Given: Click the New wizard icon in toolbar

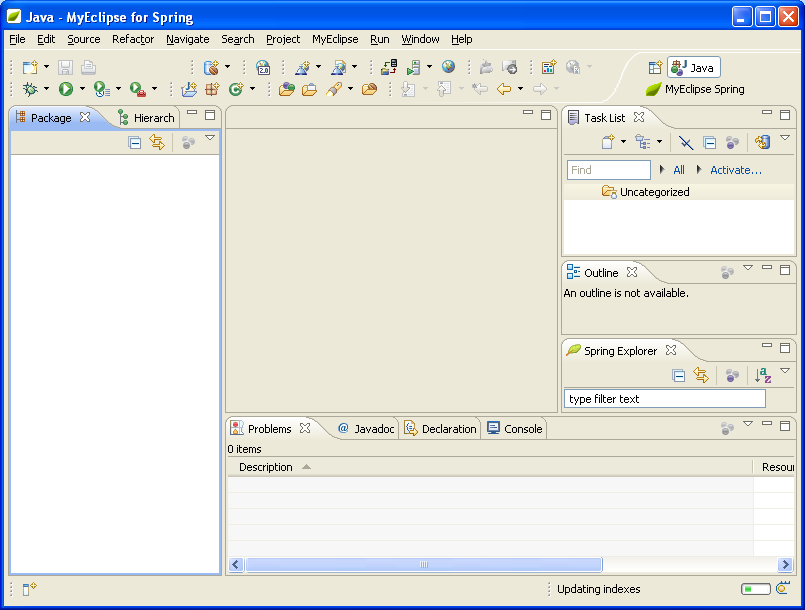Looking at the screenshot, I should (x=30, y=67).
